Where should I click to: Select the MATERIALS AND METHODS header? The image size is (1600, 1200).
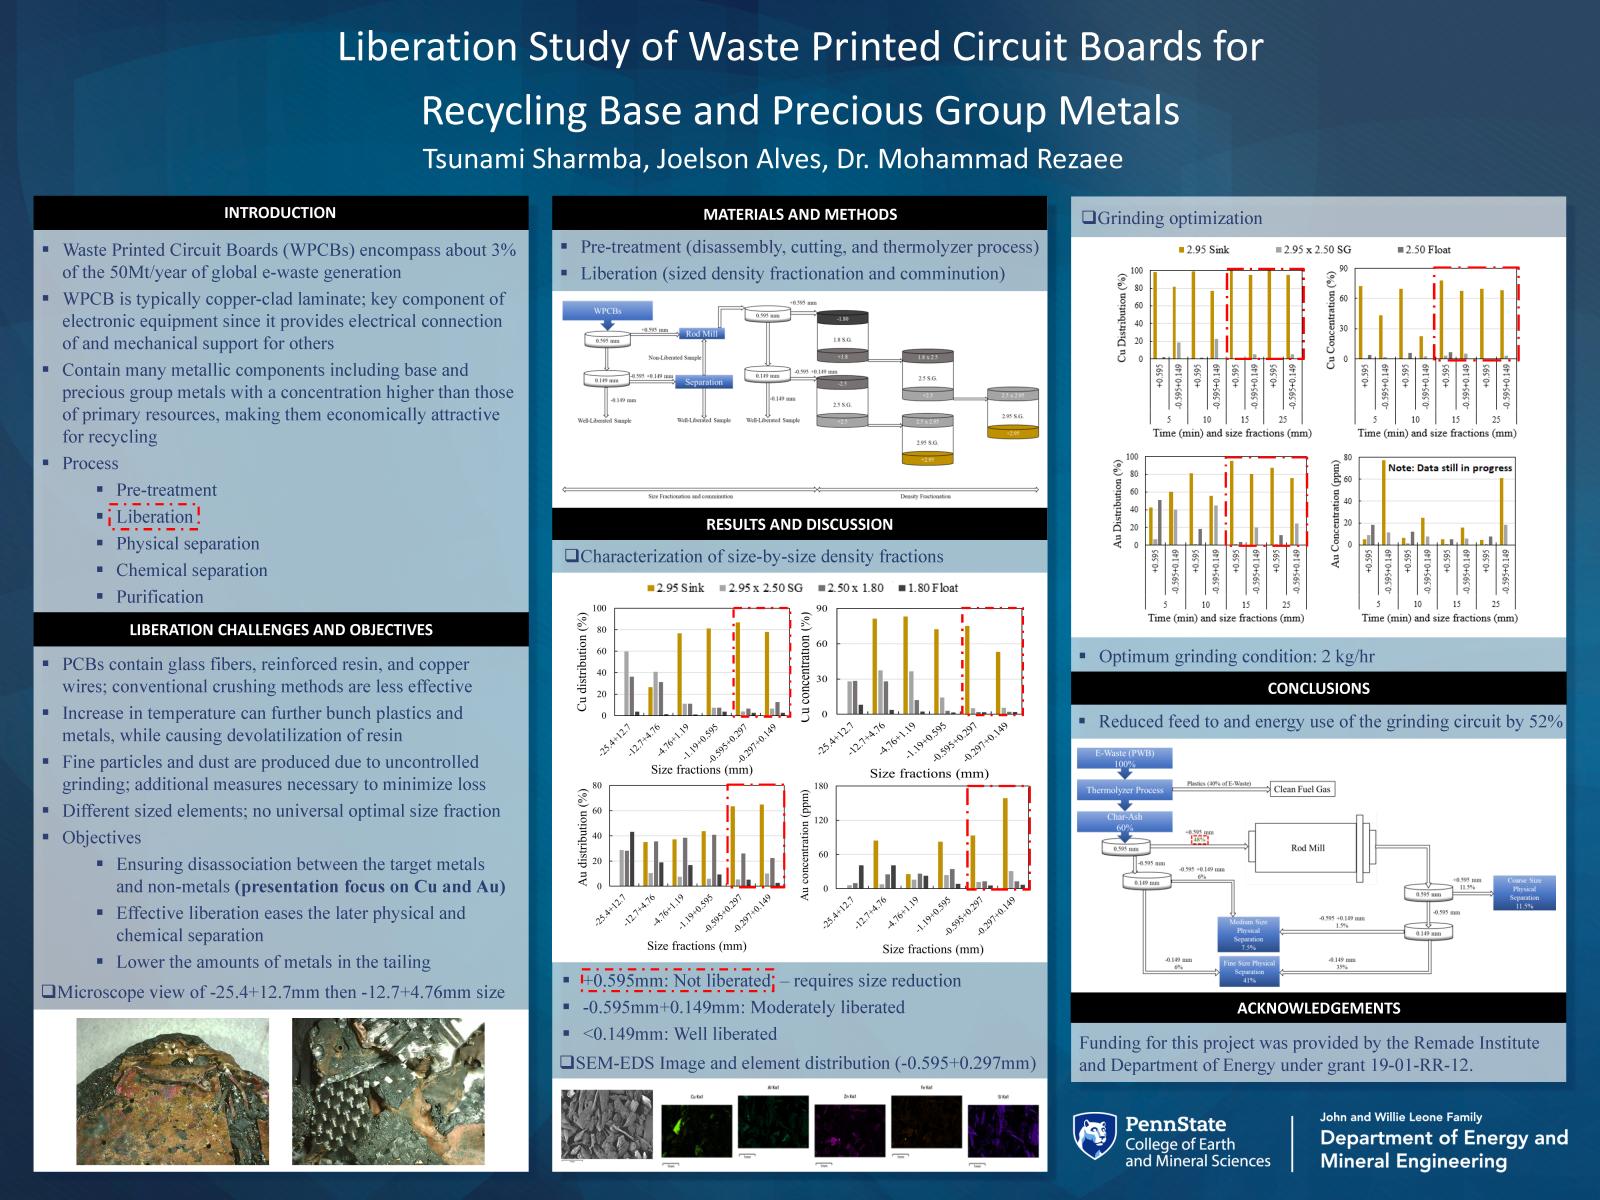800,214
